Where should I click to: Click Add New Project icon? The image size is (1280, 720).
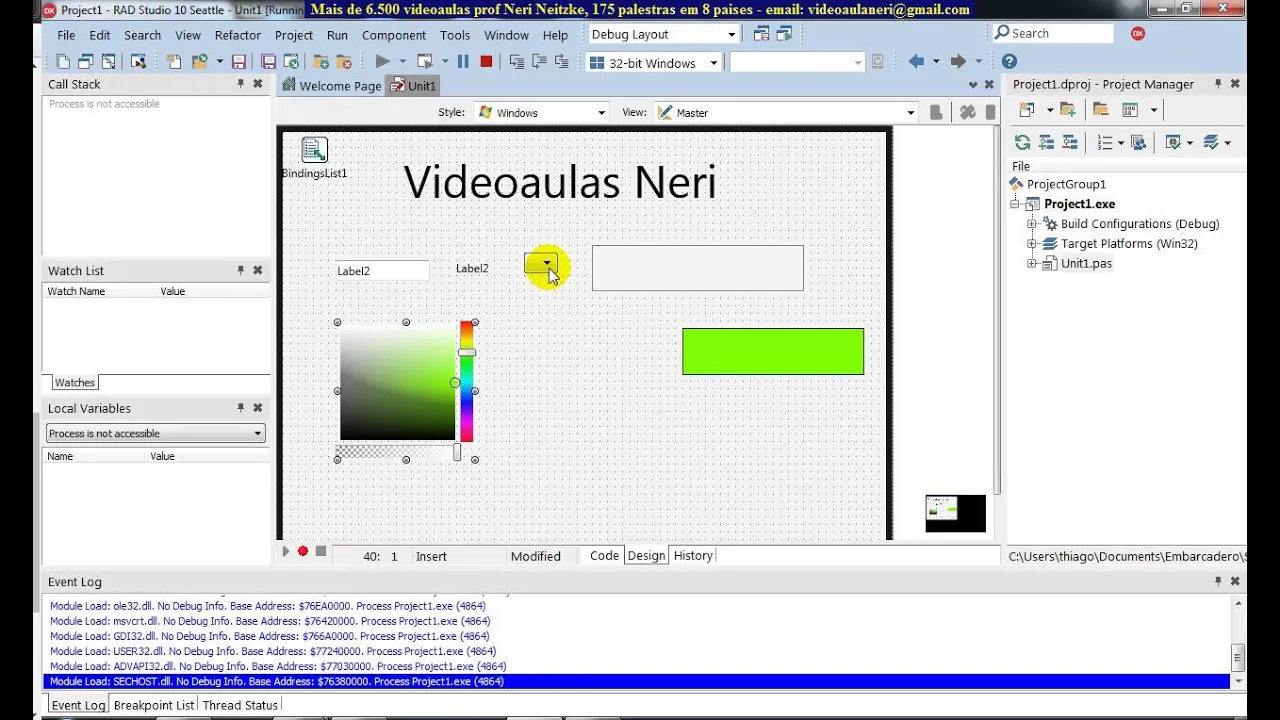(x=1026, y=110)
